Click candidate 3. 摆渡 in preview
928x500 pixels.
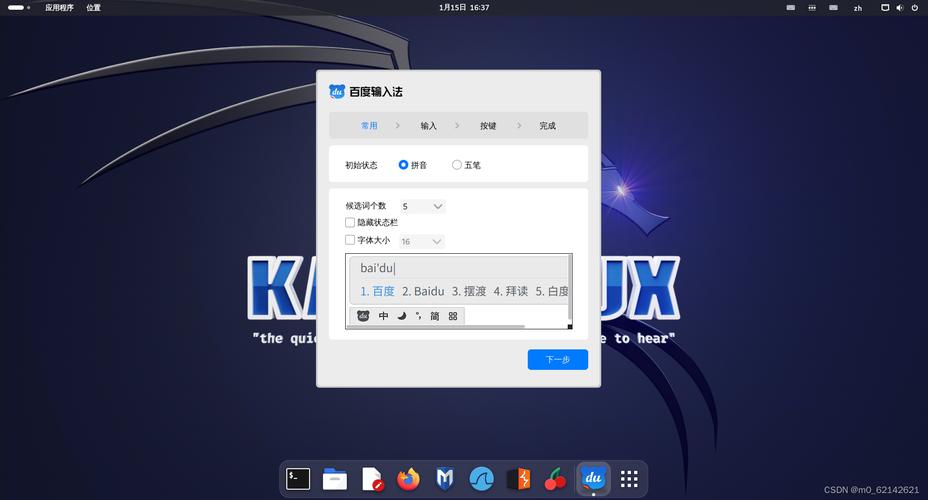click(x=469, y=291)
